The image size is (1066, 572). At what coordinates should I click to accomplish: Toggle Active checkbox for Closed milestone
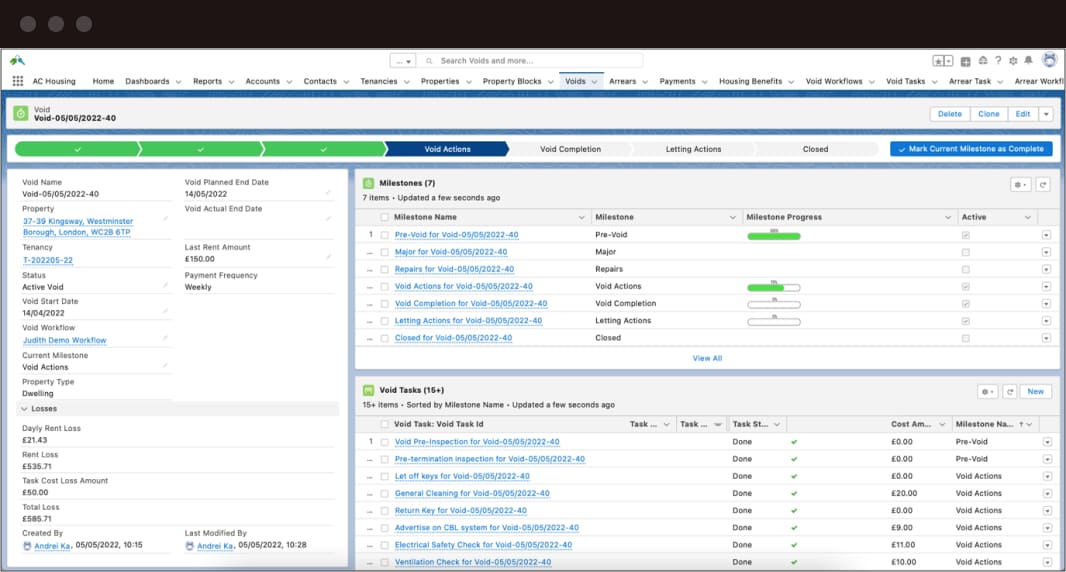965,338
